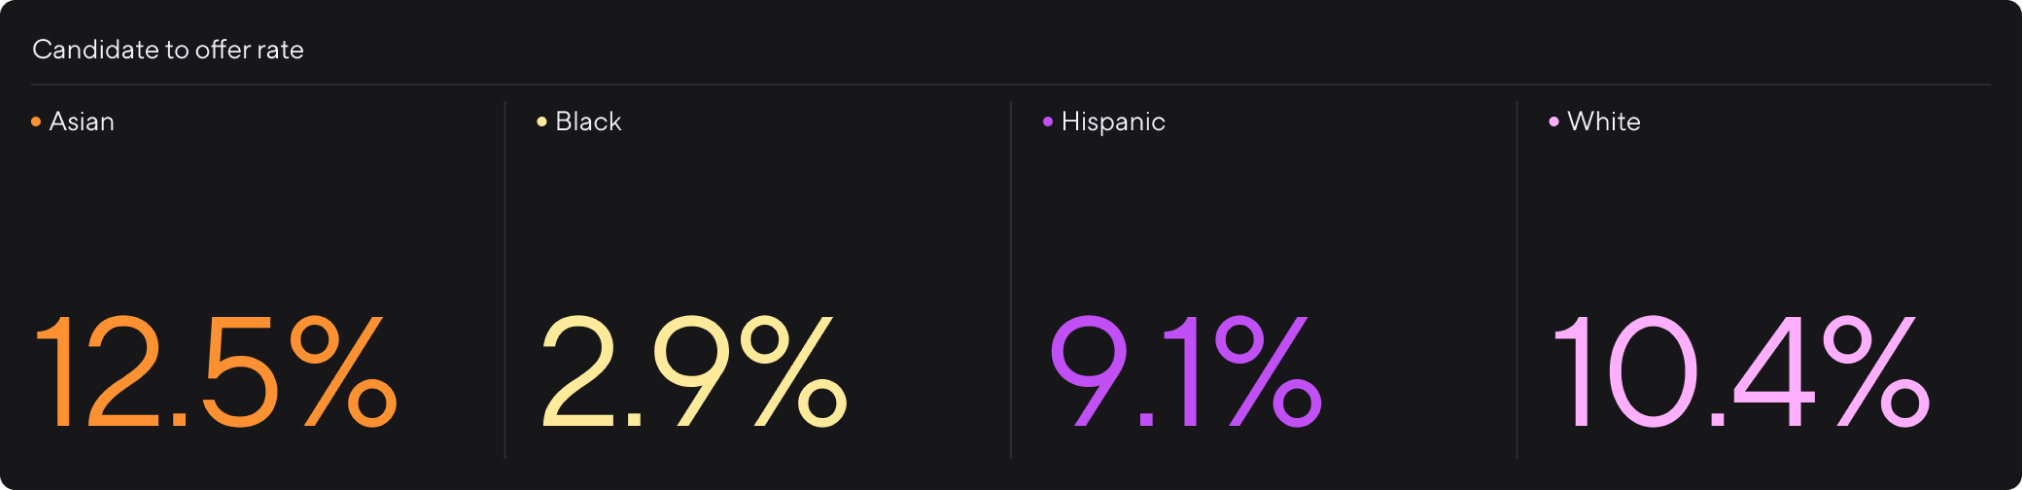Click the divider between Hispanic and White

1517,280
